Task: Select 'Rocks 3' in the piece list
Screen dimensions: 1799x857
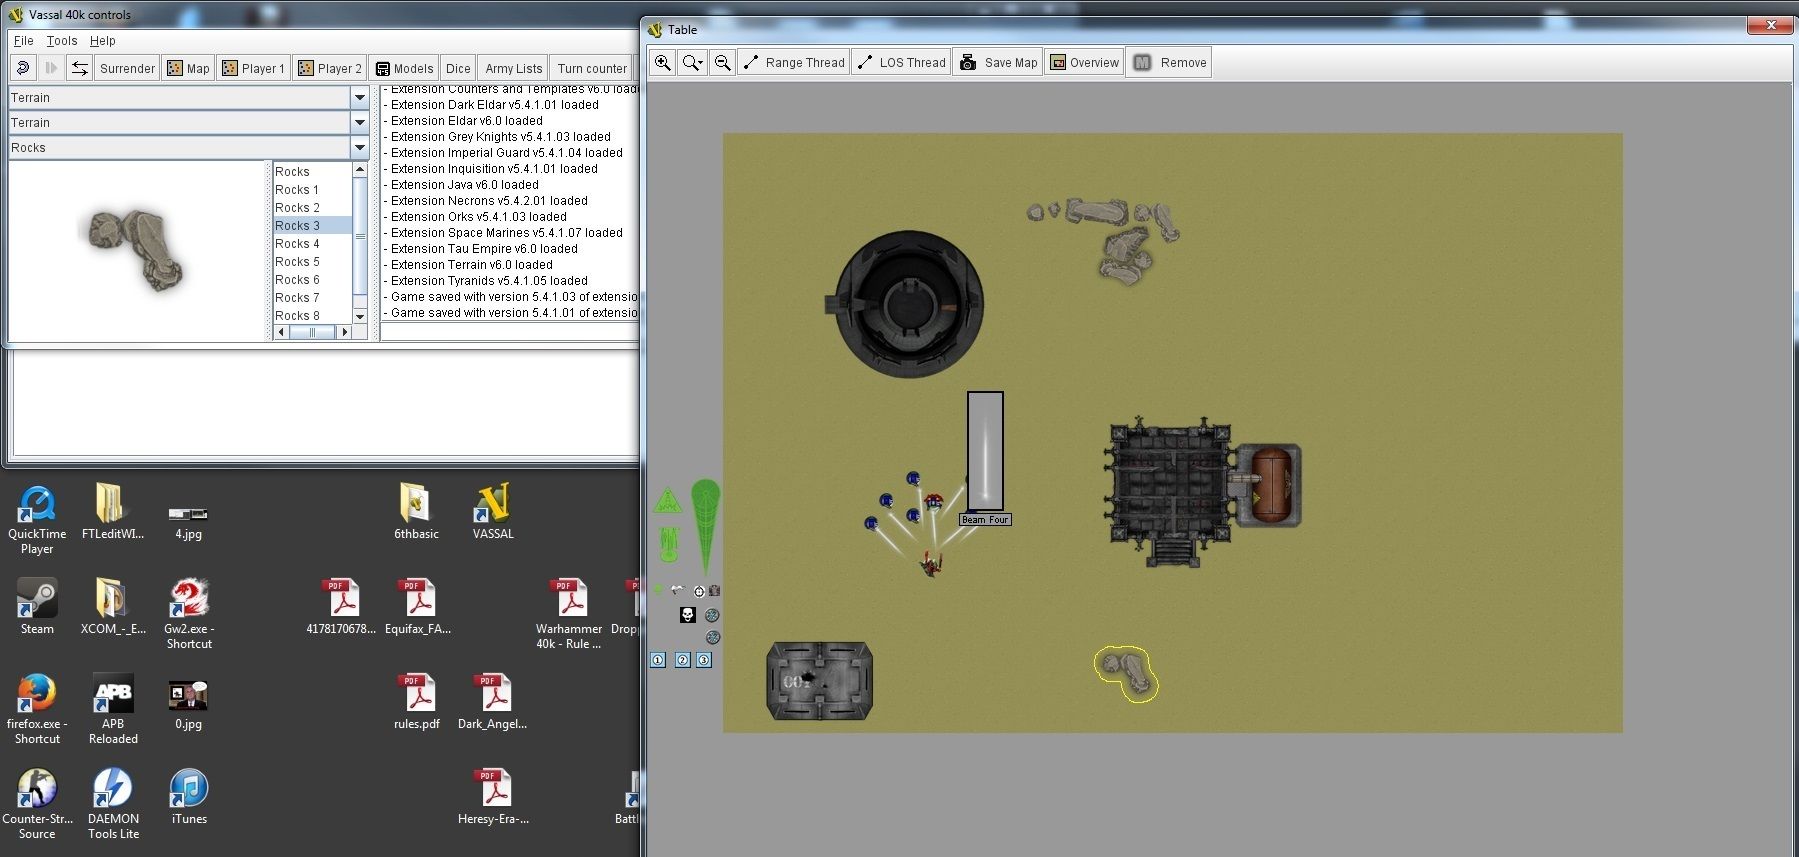Action: point(312,225)
